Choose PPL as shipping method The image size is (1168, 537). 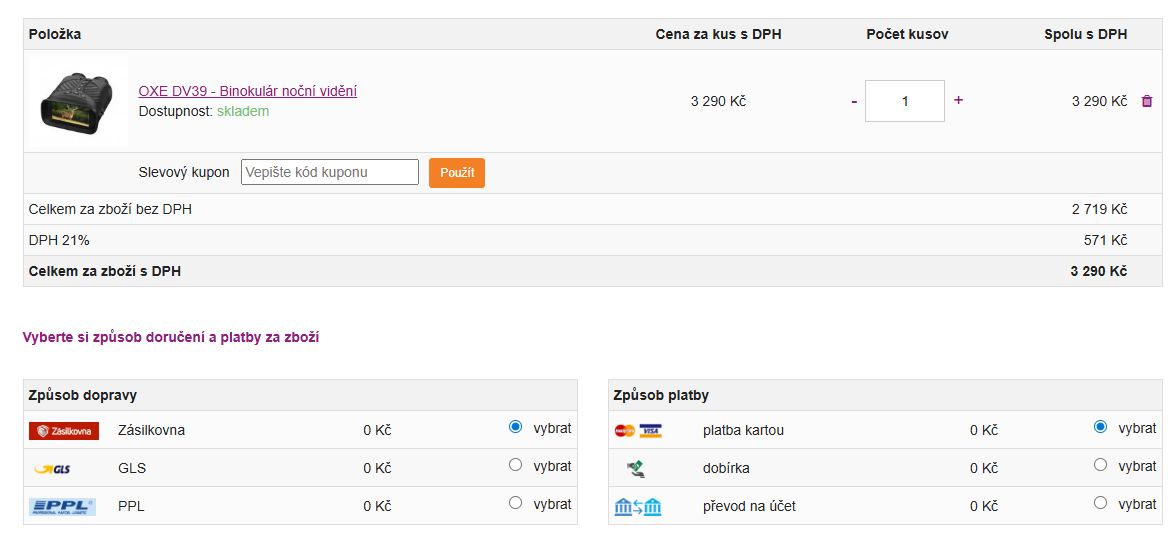(x=515, y=503)
